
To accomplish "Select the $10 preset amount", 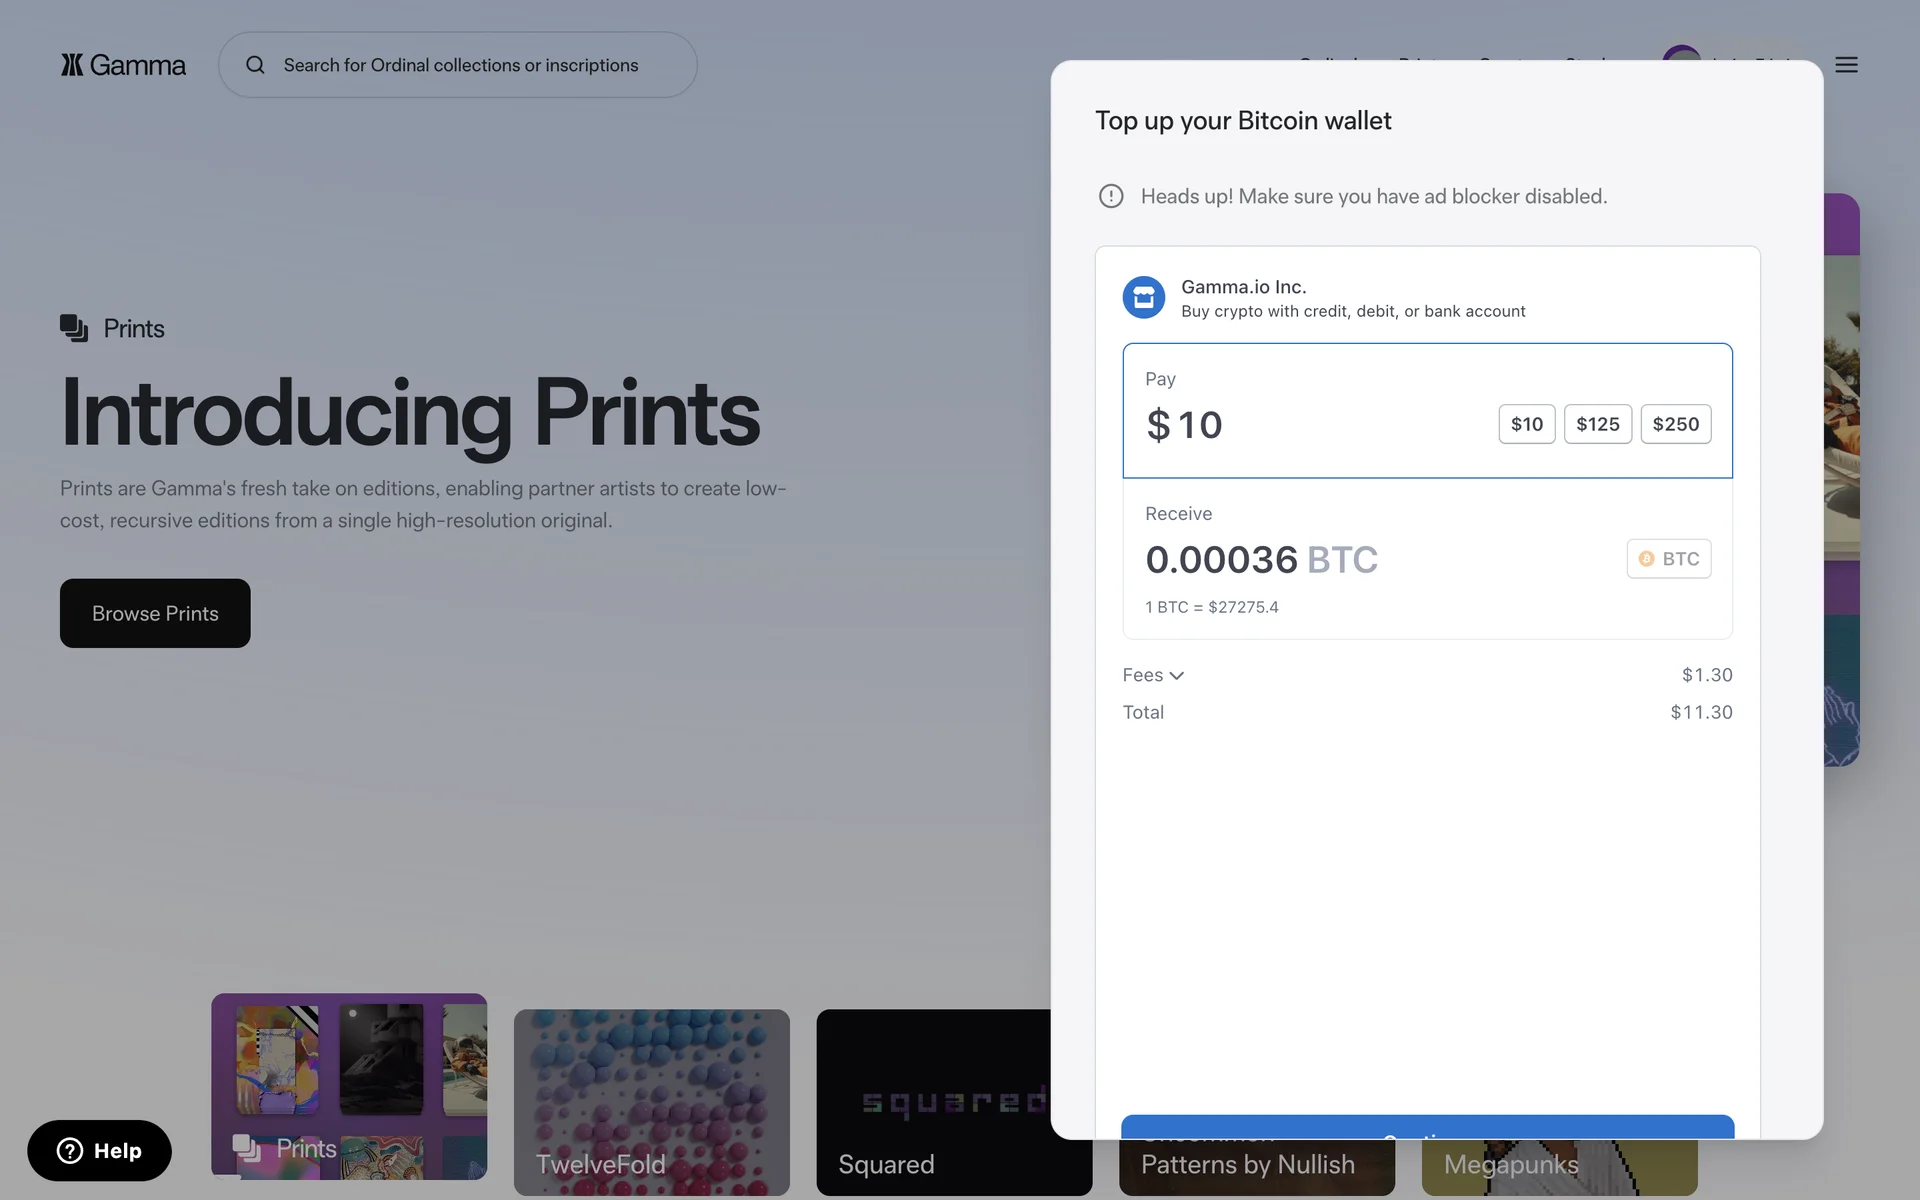I will [1526, 424].
